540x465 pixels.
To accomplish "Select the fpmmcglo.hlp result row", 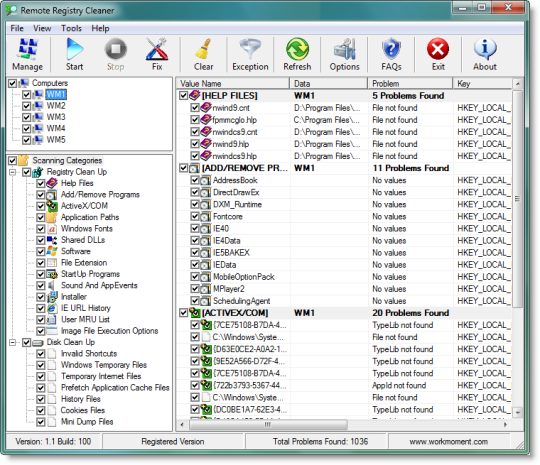I will click(x=344, y=120).
